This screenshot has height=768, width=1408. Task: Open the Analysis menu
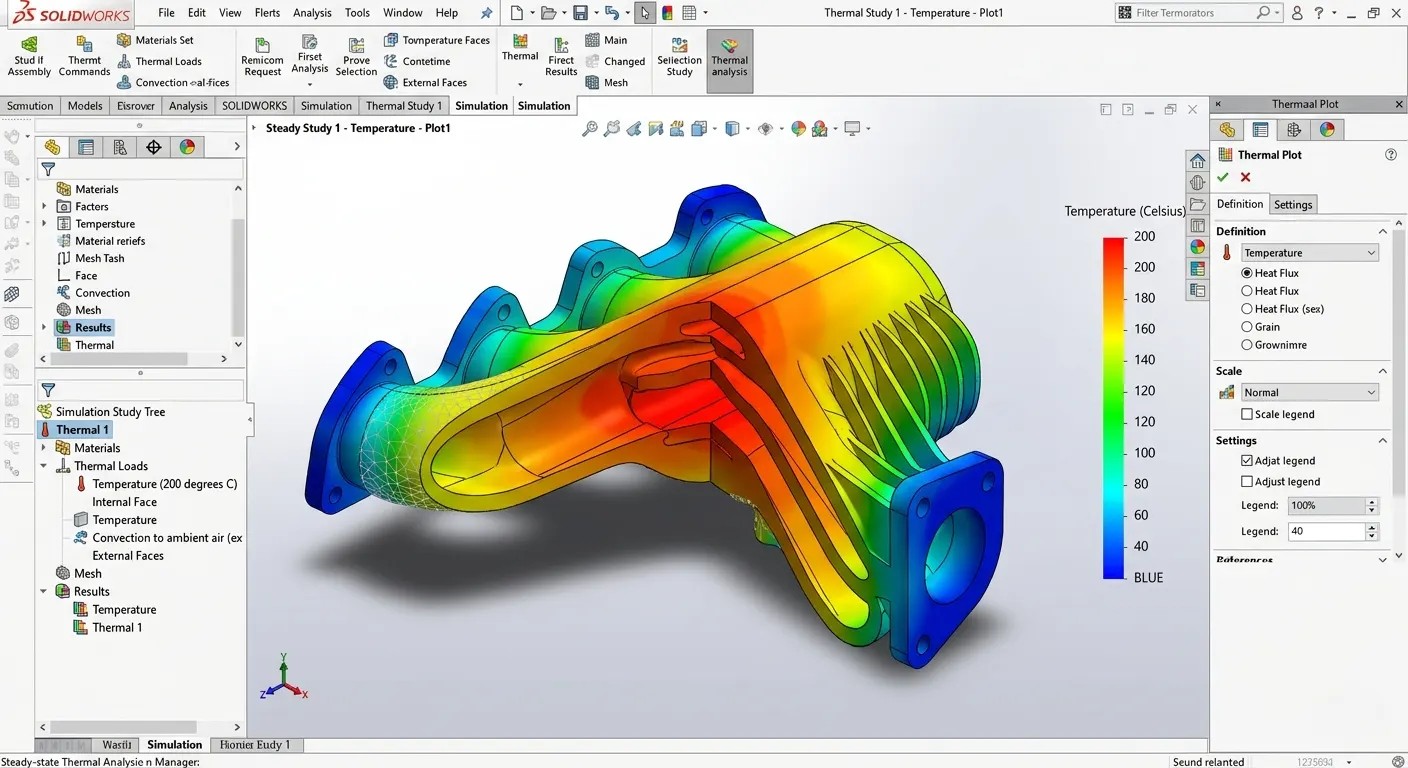coord(312,13)
